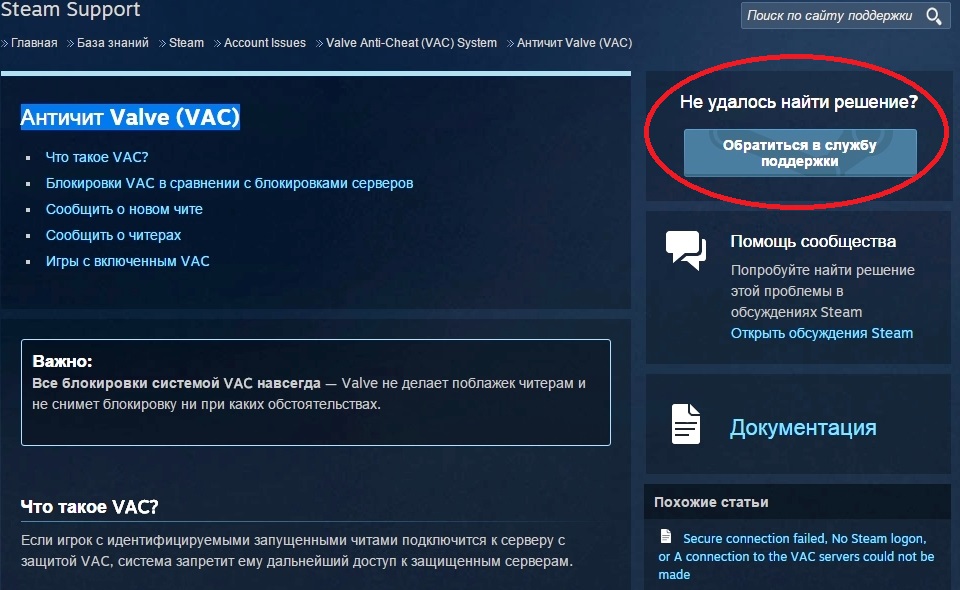960x590 pixels.
Task: Open Account Issues breadcrumb
Action: point(264,43)
